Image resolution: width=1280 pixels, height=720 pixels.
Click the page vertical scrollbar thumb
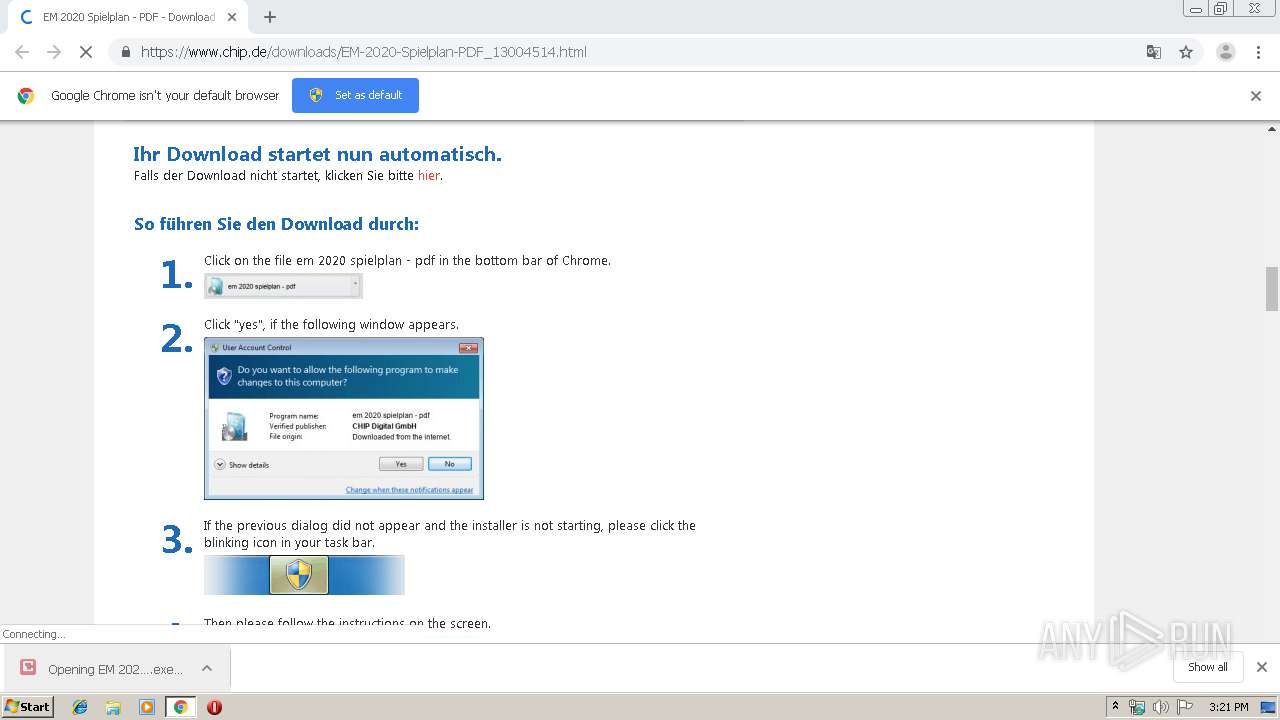1272,289
